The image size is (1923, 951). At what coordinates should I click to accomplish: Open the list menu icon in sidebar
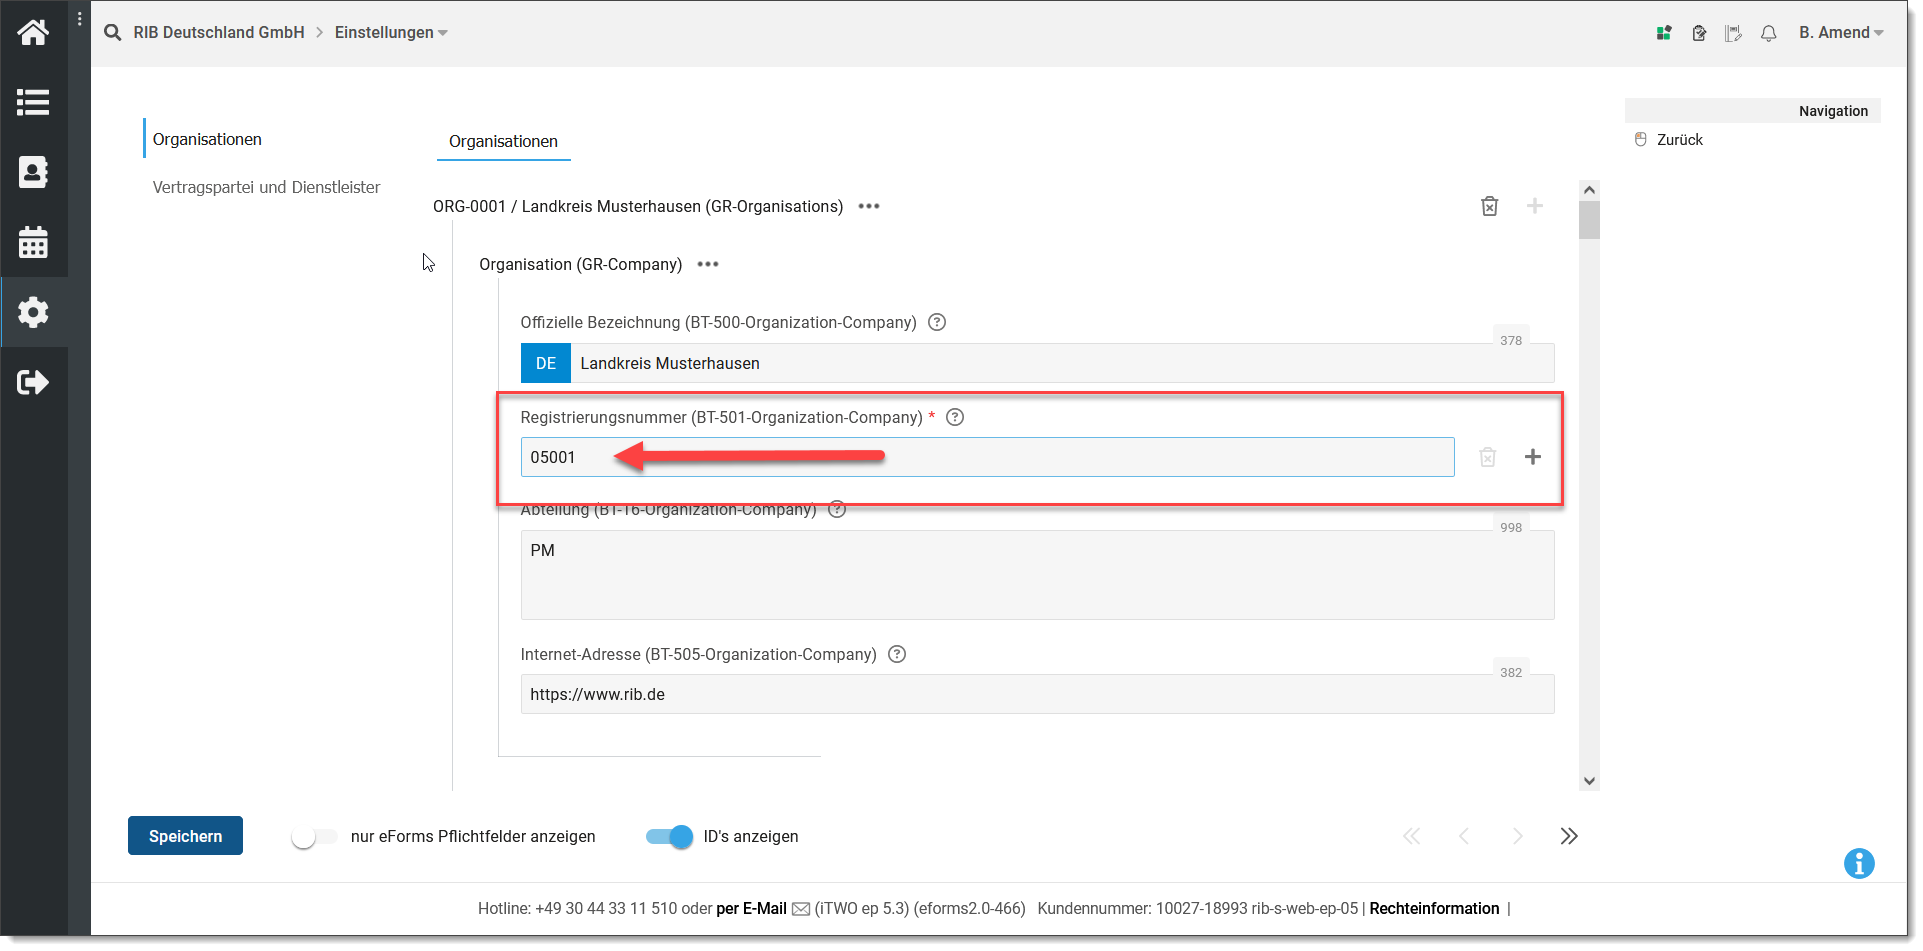pos(33,102)
